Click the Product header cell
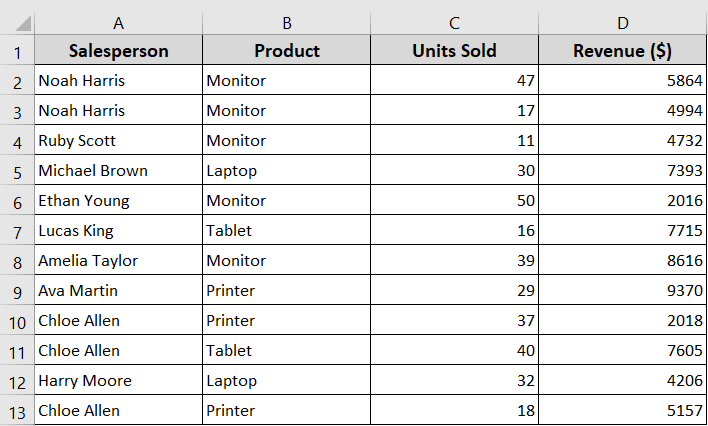 click(287, 50)
